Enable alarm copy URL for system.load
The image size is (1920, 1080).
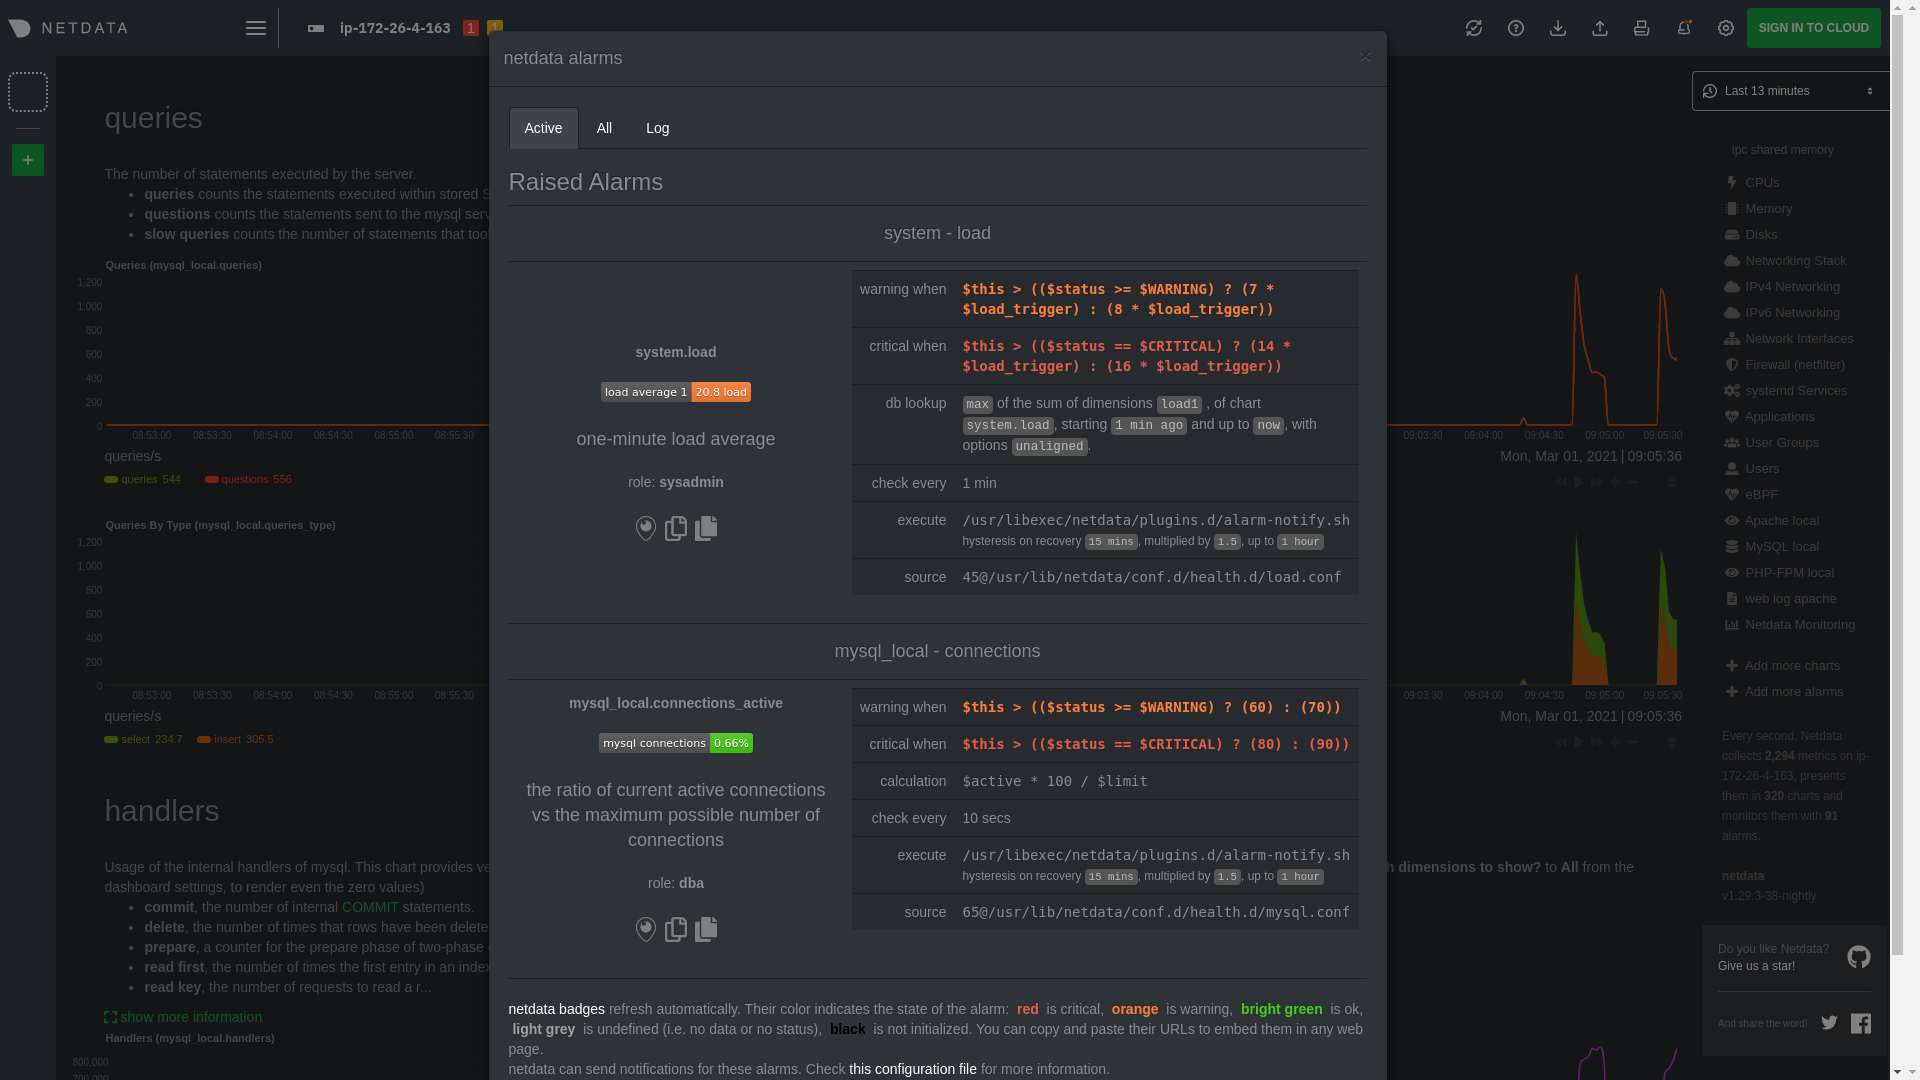pyautogui.click(x=676, y=529)
